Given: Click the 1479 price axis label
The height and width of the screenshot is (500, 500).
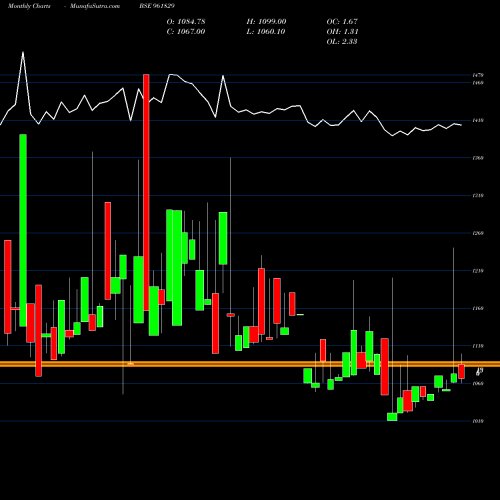Looking at the screenshot, I should pyautogui.click(x=478, y=75).
